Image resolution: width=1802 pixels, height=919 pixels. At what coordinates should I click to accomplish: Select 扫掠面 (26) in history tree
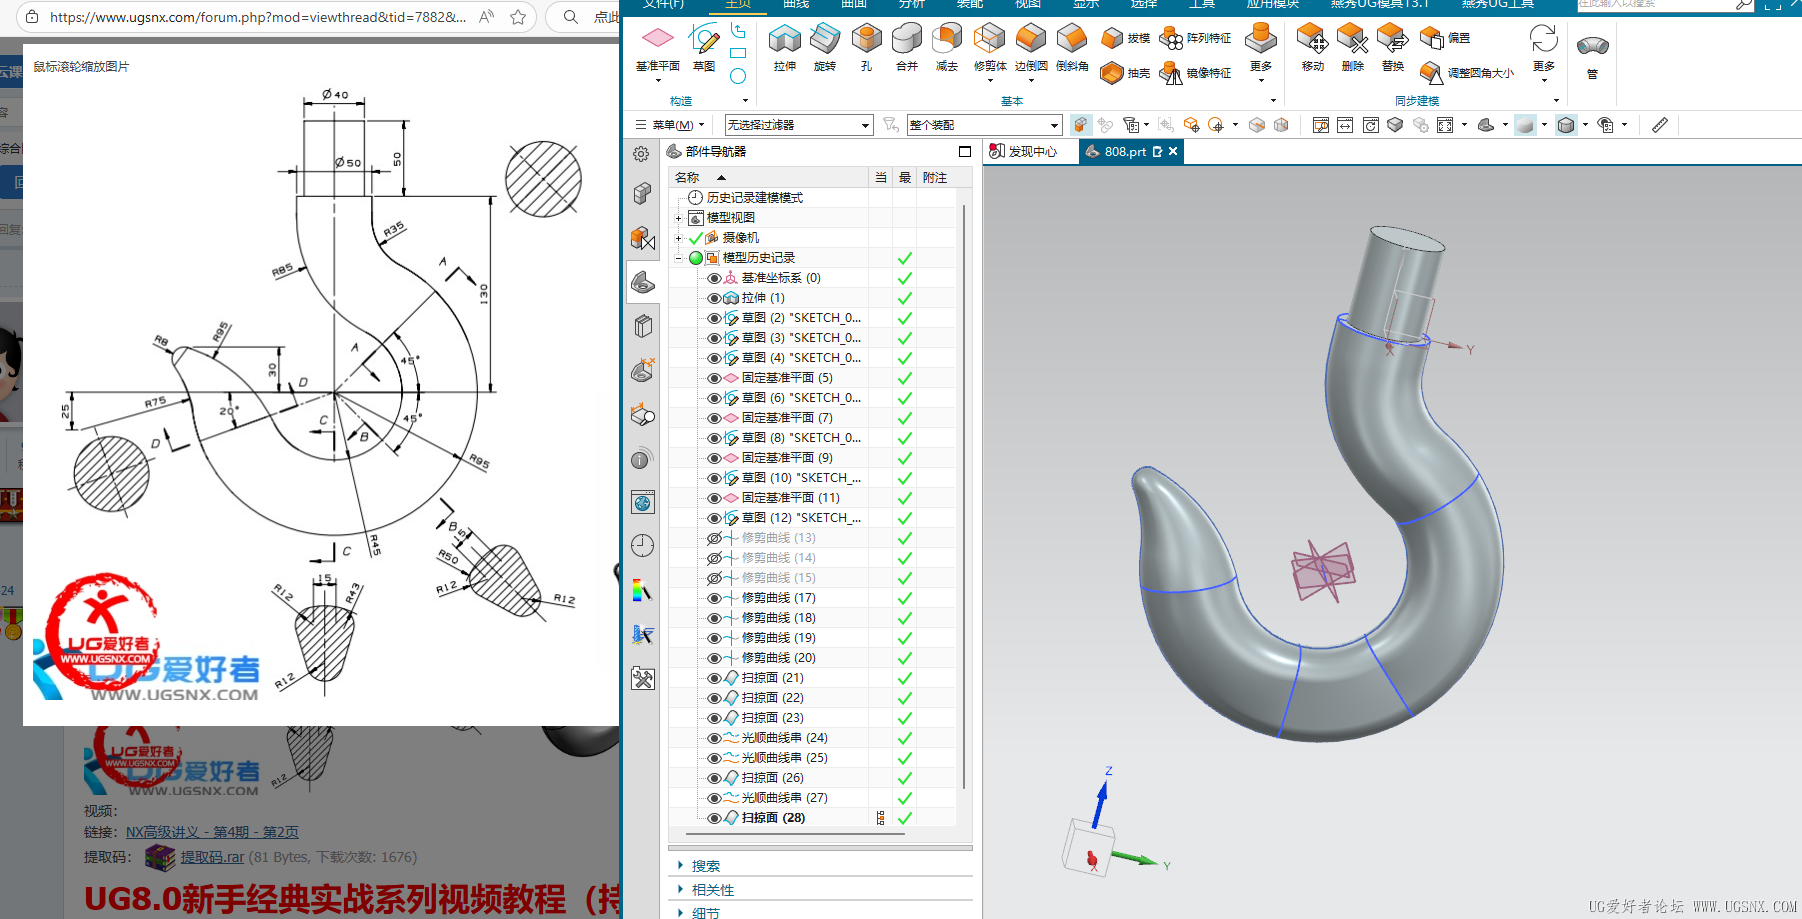[x=772, y=778]
